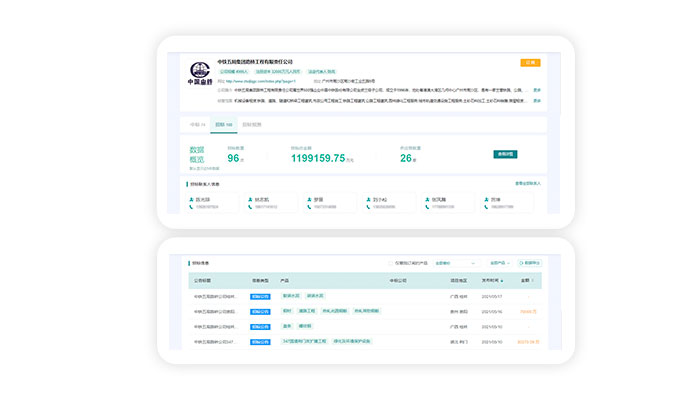Click the 湖北 荆门 region cell
Viewport: 688px width, 408px height.
click(x=459, y=342)
